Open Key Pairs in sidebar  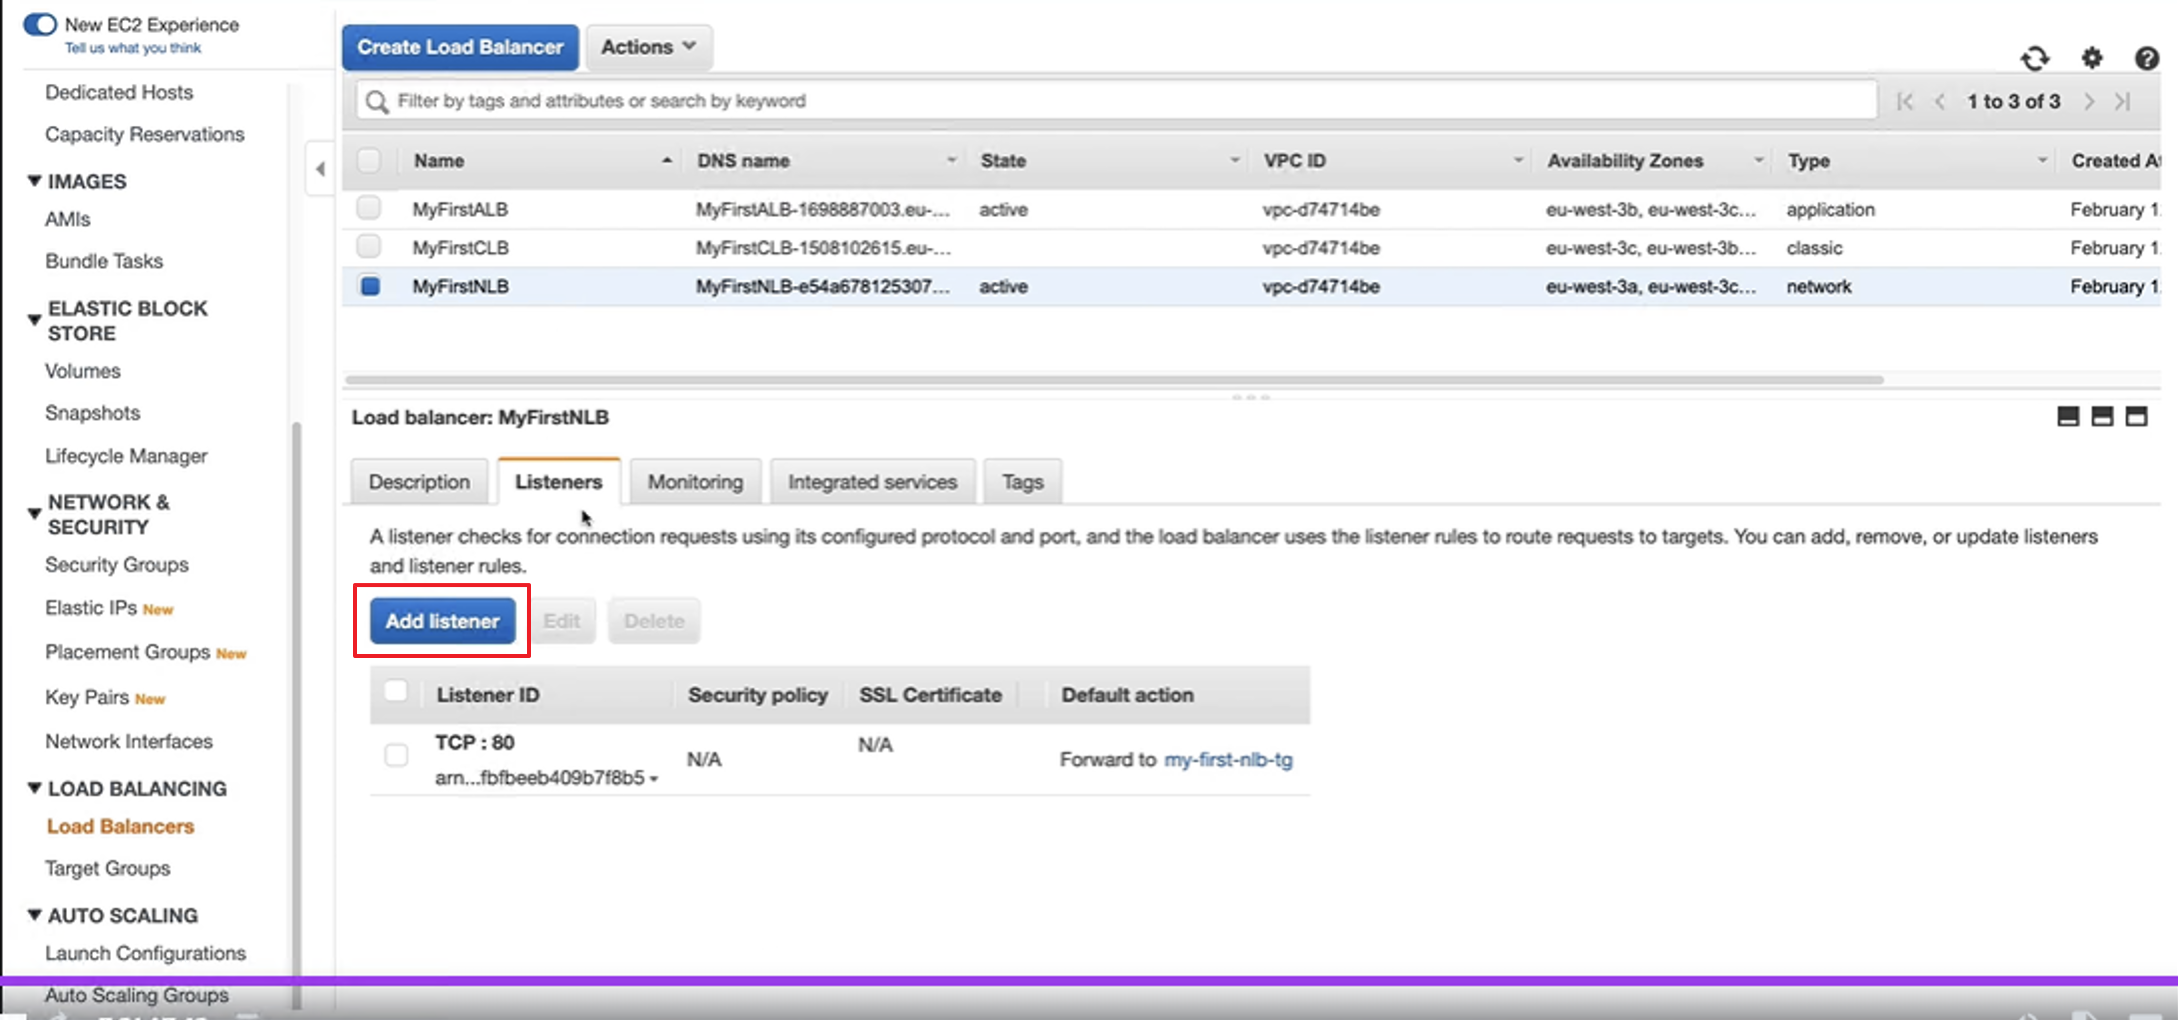click(x=87, y=697)
